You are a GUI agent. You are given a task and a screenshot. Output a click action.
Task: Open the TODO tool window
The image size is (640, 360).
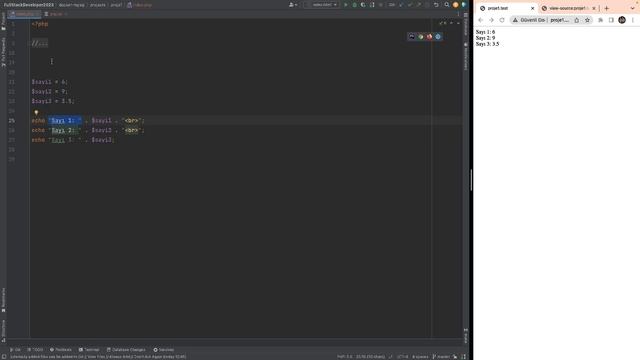[35, 350]
